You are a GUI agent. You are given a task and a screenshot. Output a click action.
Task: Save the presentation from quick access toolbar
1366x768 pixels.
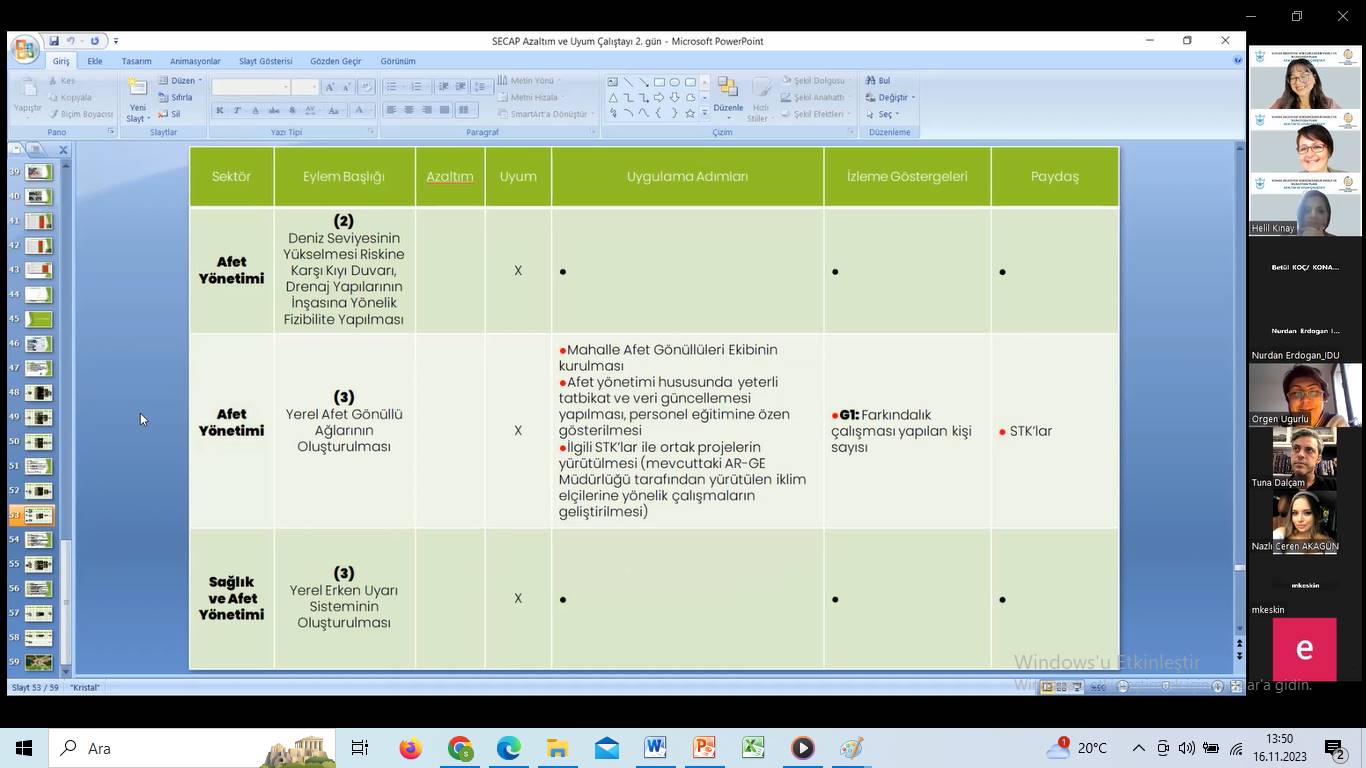point(54,41)
